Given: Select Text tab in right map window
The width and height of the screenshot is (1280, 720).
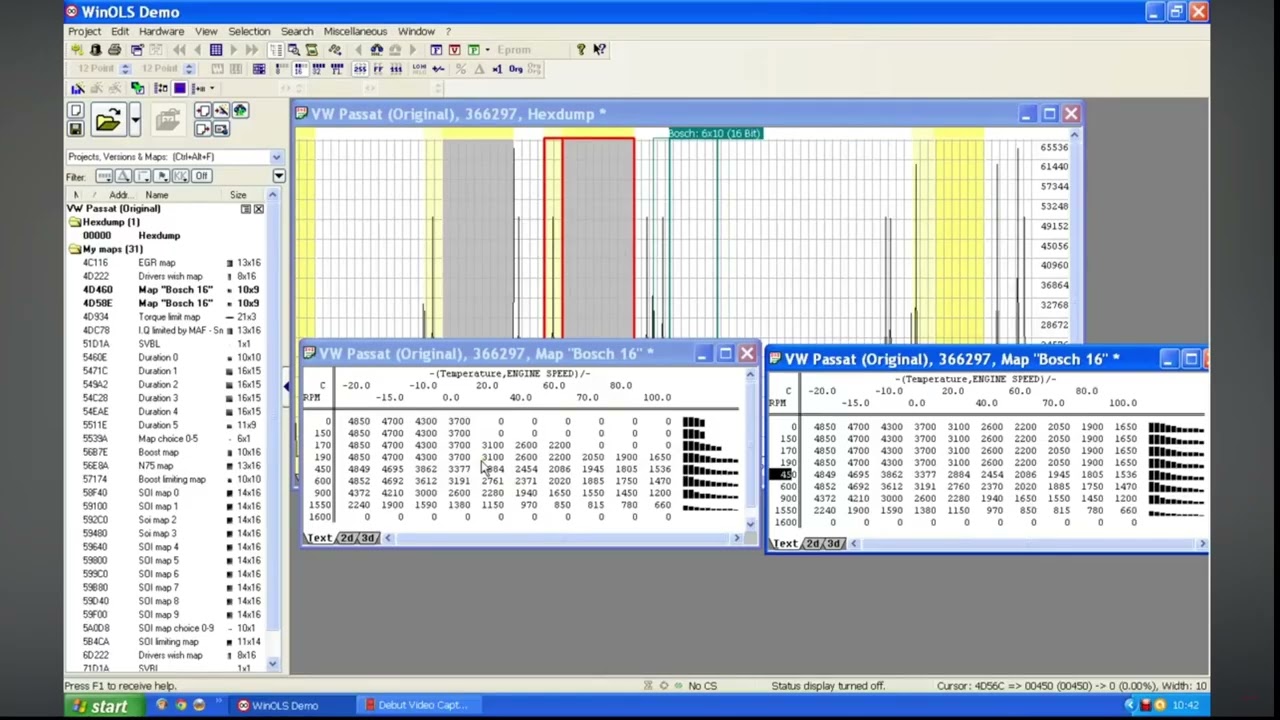Looking at the screenshot, I should click(x=786, y=544).
